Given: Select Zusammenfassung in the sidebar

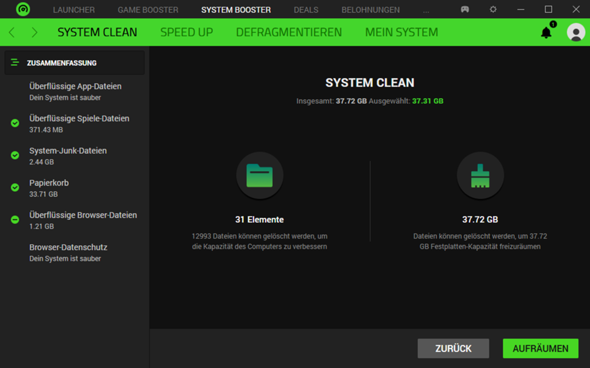Looking at the screenshot, I should [75, 62].
